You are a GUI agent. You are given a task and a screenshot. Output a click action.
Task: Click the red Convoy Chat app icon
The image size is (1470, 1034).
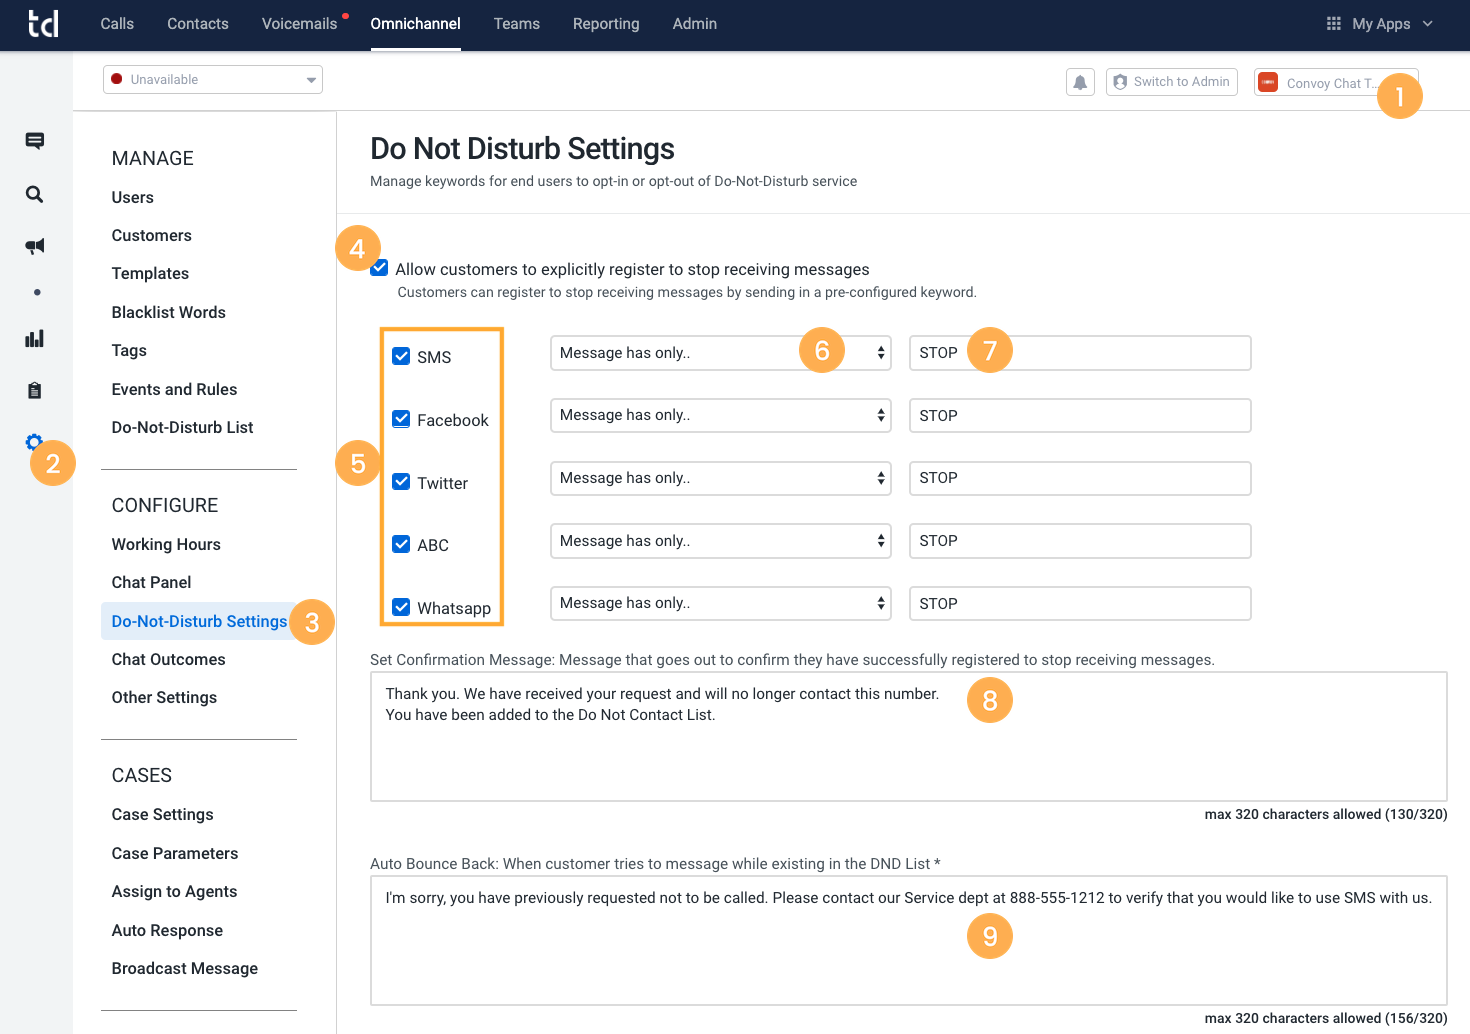tap(1268, 82)
